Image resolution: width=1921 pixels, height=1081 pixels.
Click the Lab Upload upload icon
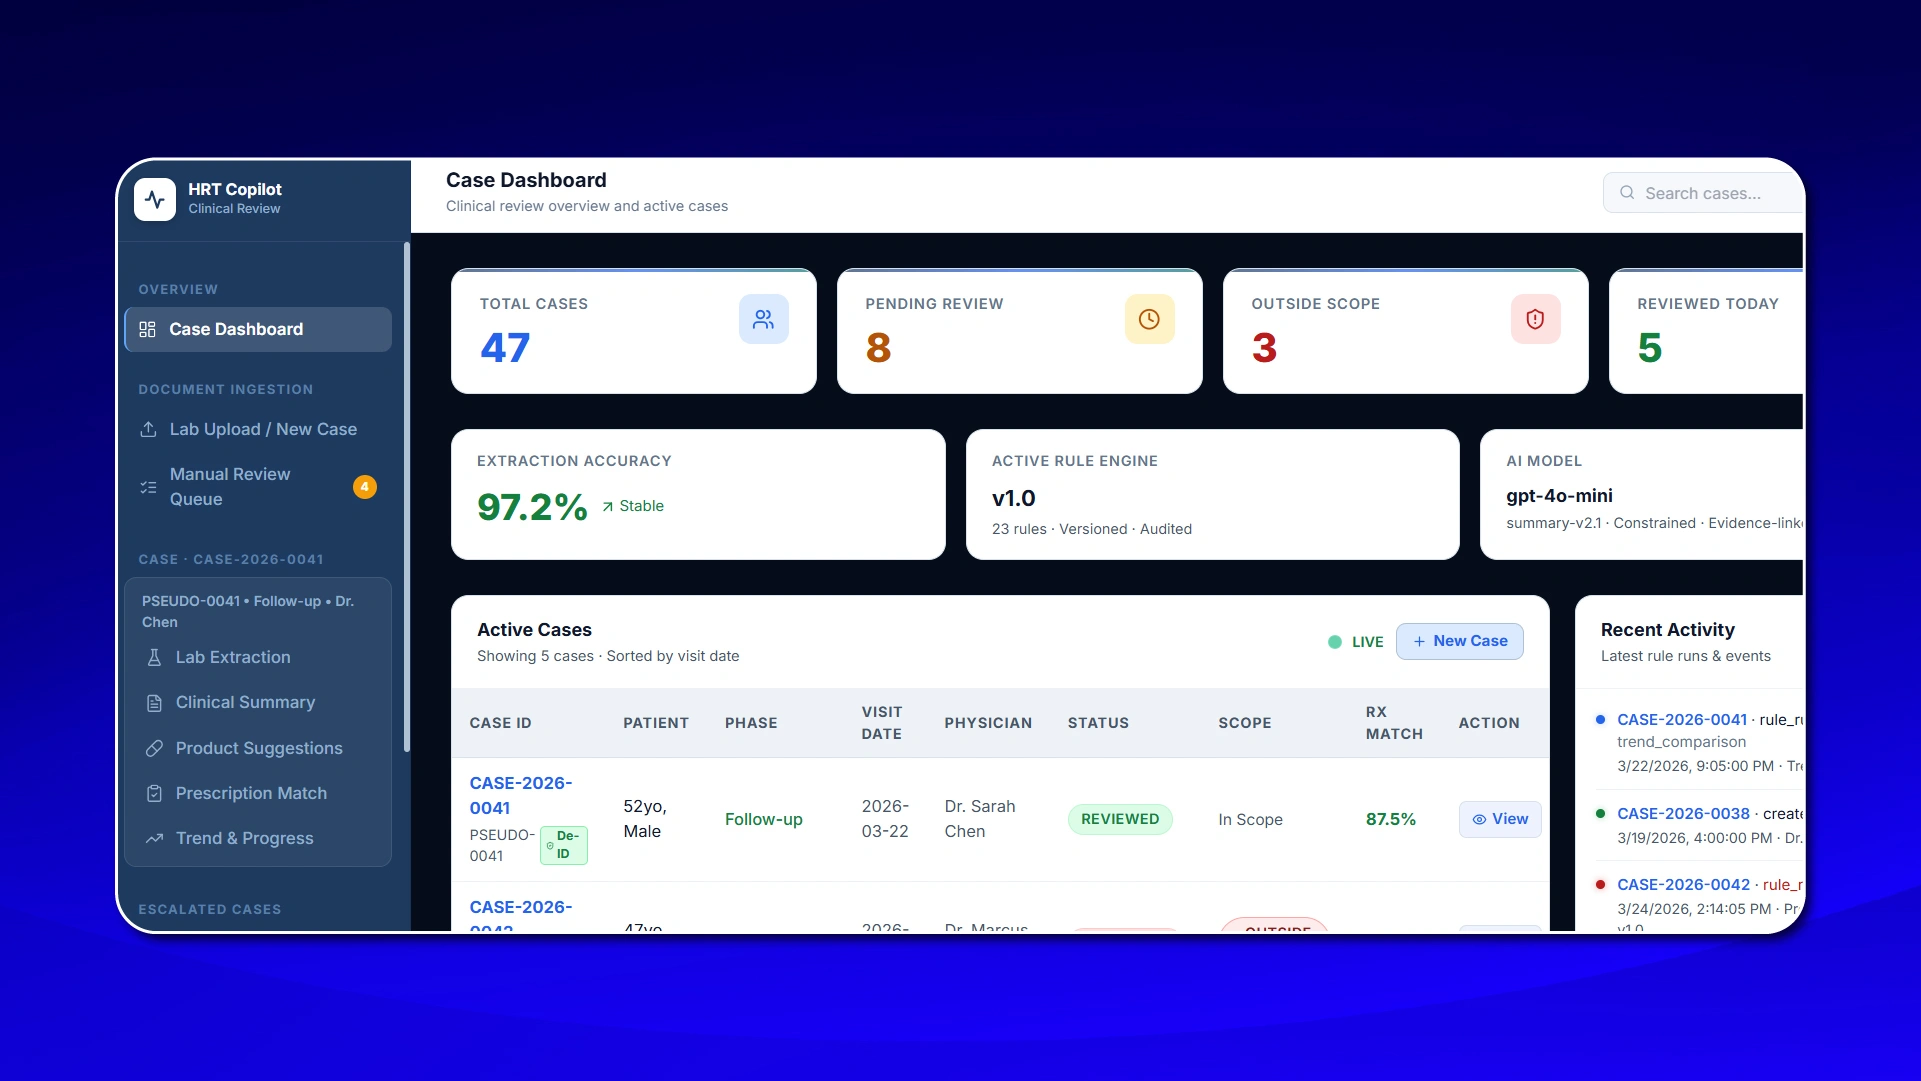point(148,429)
